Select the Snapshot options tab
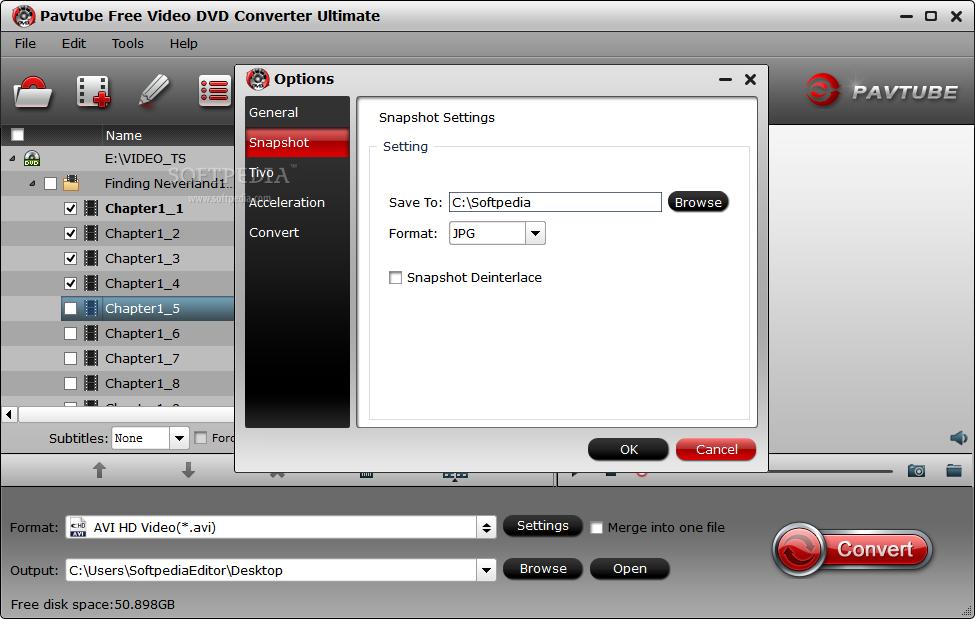 click(x=297, y=142)
